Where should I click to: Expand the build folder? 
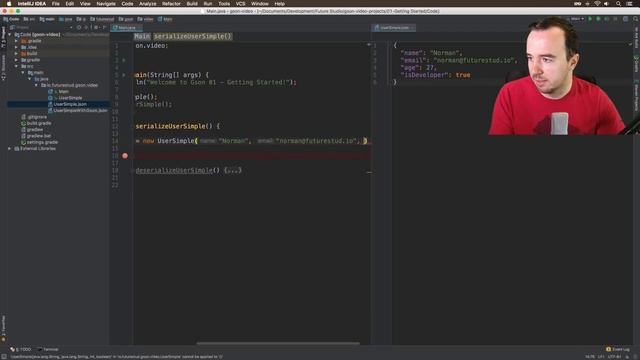pos(16,53)
